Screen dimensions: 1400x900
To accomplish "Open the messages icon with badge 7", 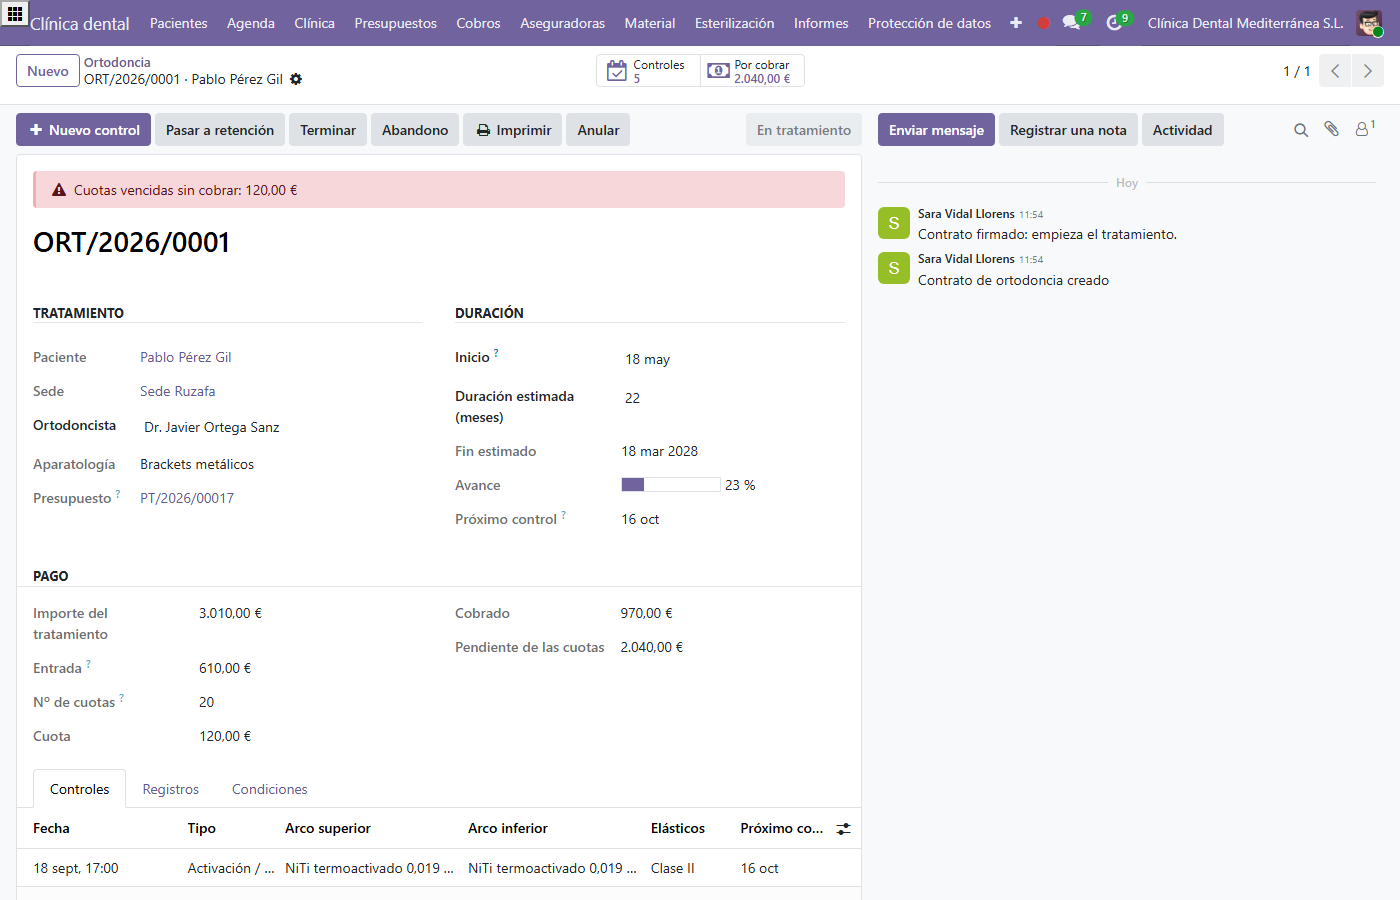I will [1072, 22].
